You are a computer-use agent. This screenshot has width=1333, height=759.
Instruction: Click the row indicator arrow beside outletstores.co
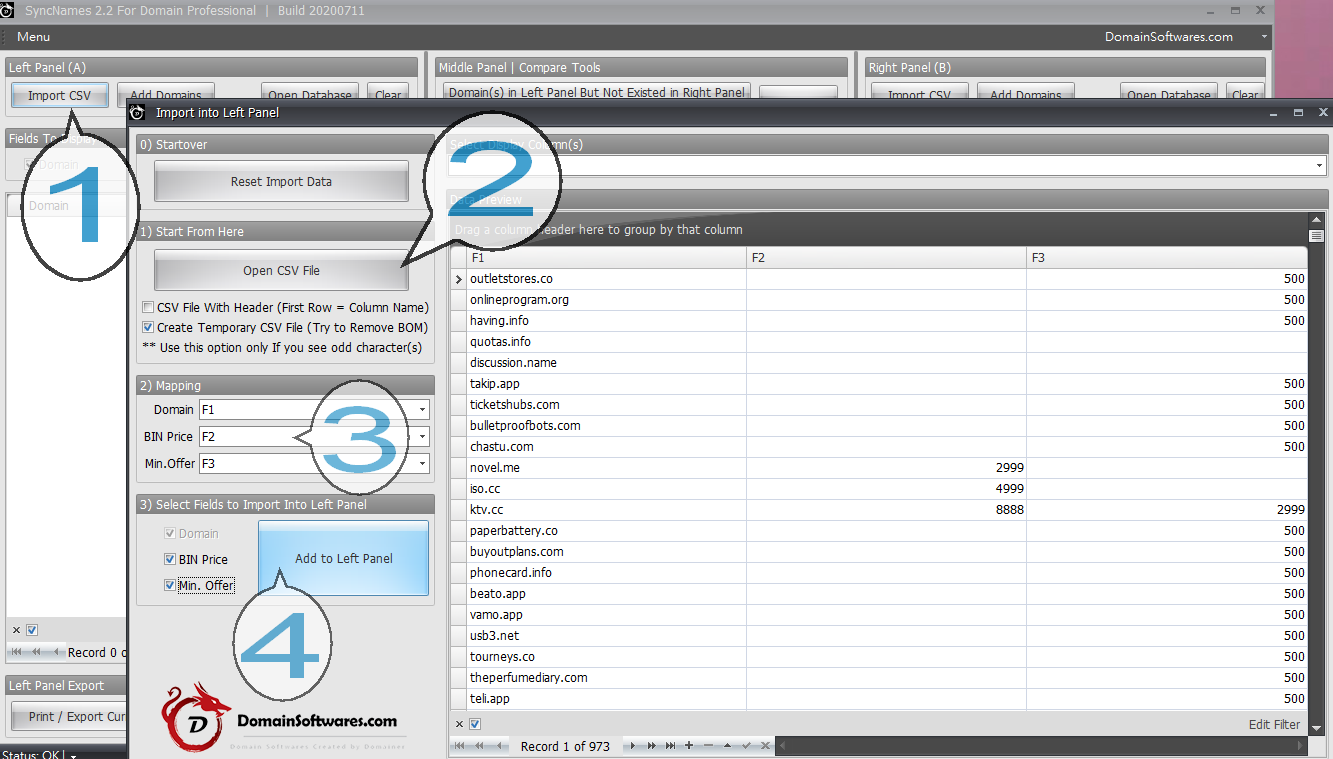click(459, 279)
